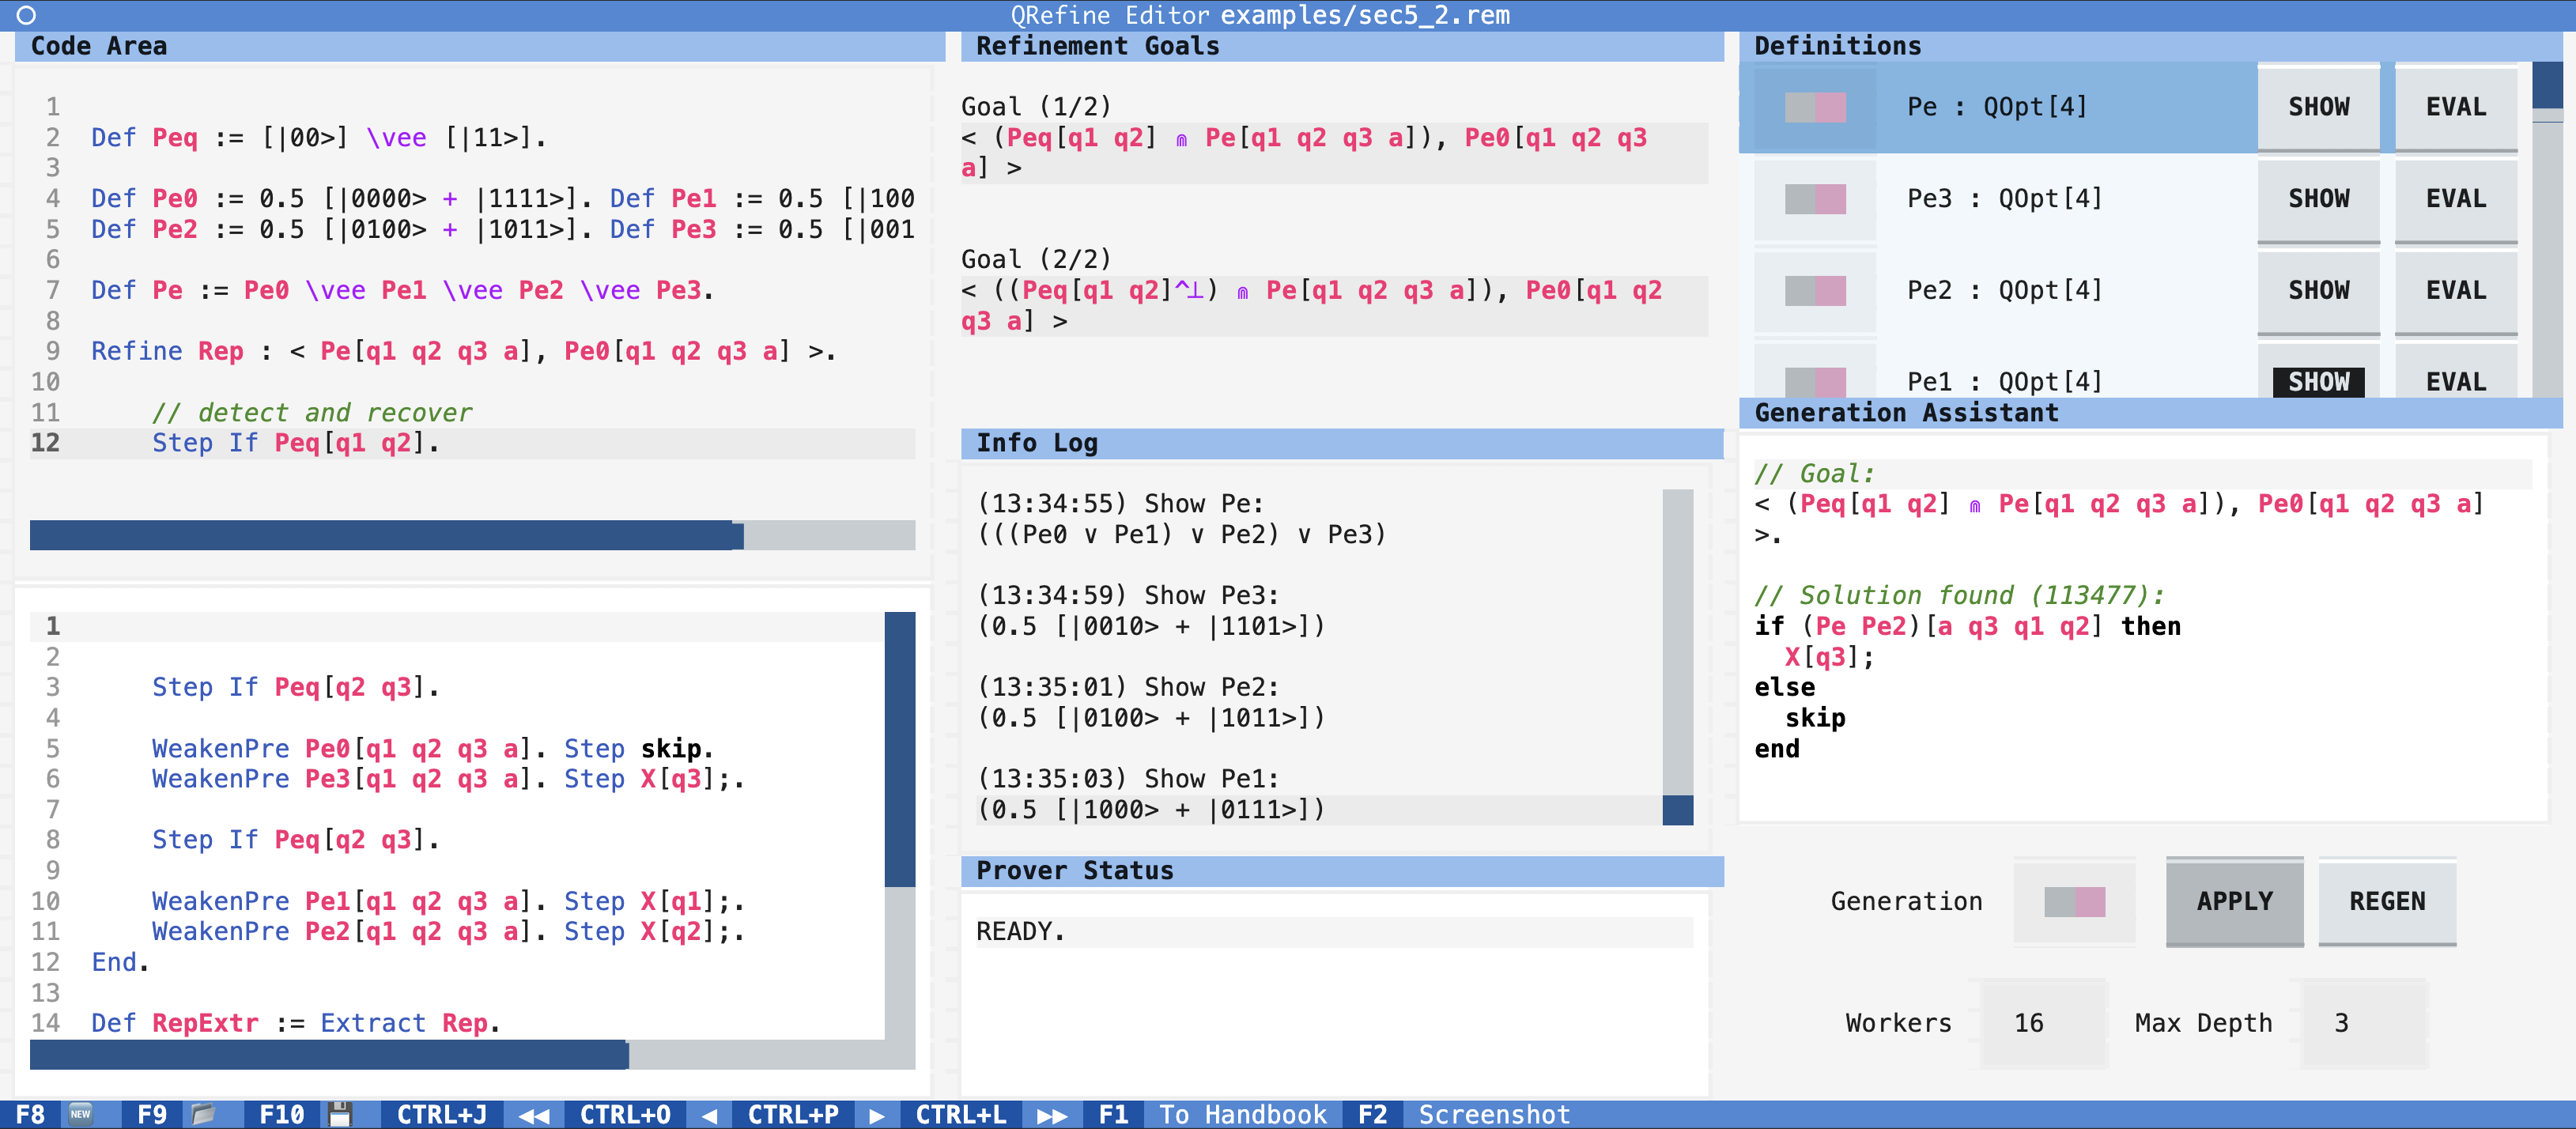Click code line 9 'Refine Rep'
2576x1129 pixels.
[463, 352]
